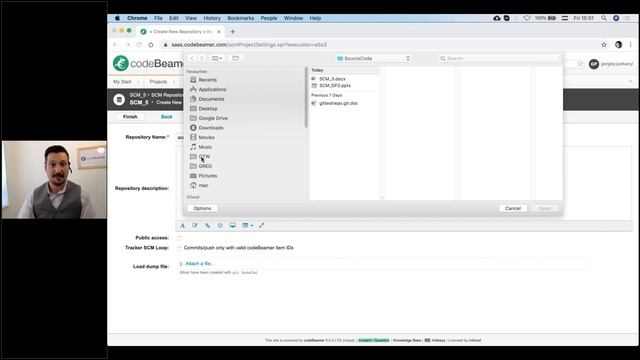Click the emoticon icon in editor toolbar
Screen dimensions: 640x360
(x=220, y=225)
